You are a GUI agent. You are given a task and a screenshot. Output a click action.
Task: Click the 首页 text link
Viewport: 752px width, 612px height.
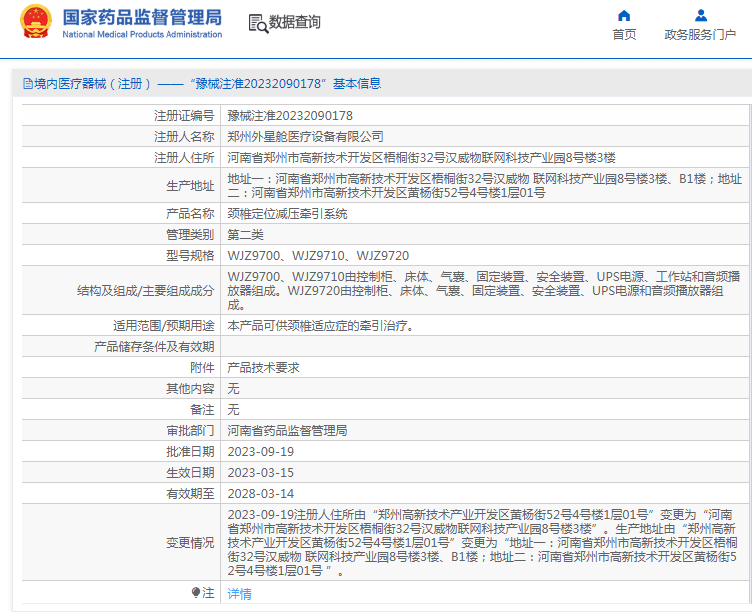624,35
